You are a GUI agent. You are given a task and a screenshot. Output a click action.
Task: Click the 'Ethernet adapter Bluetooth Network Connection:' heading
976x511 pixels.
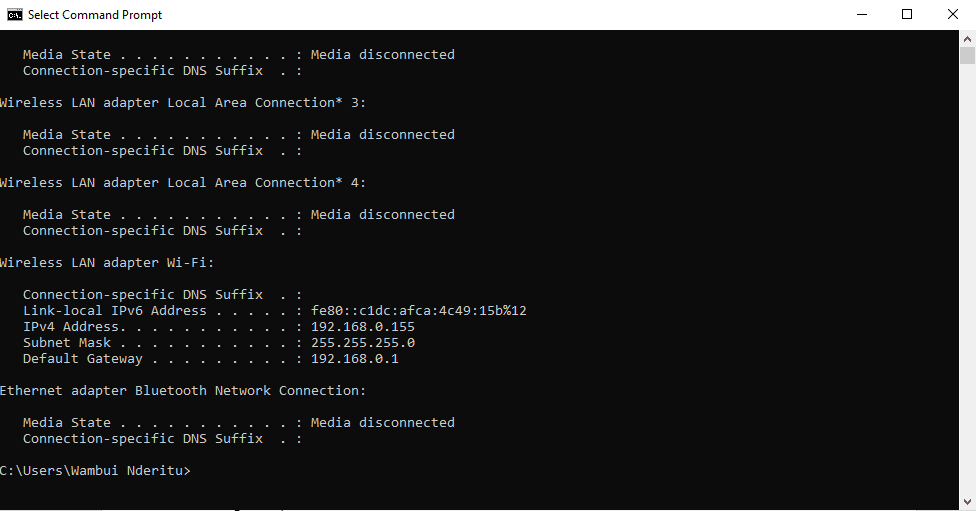[183, 391]
